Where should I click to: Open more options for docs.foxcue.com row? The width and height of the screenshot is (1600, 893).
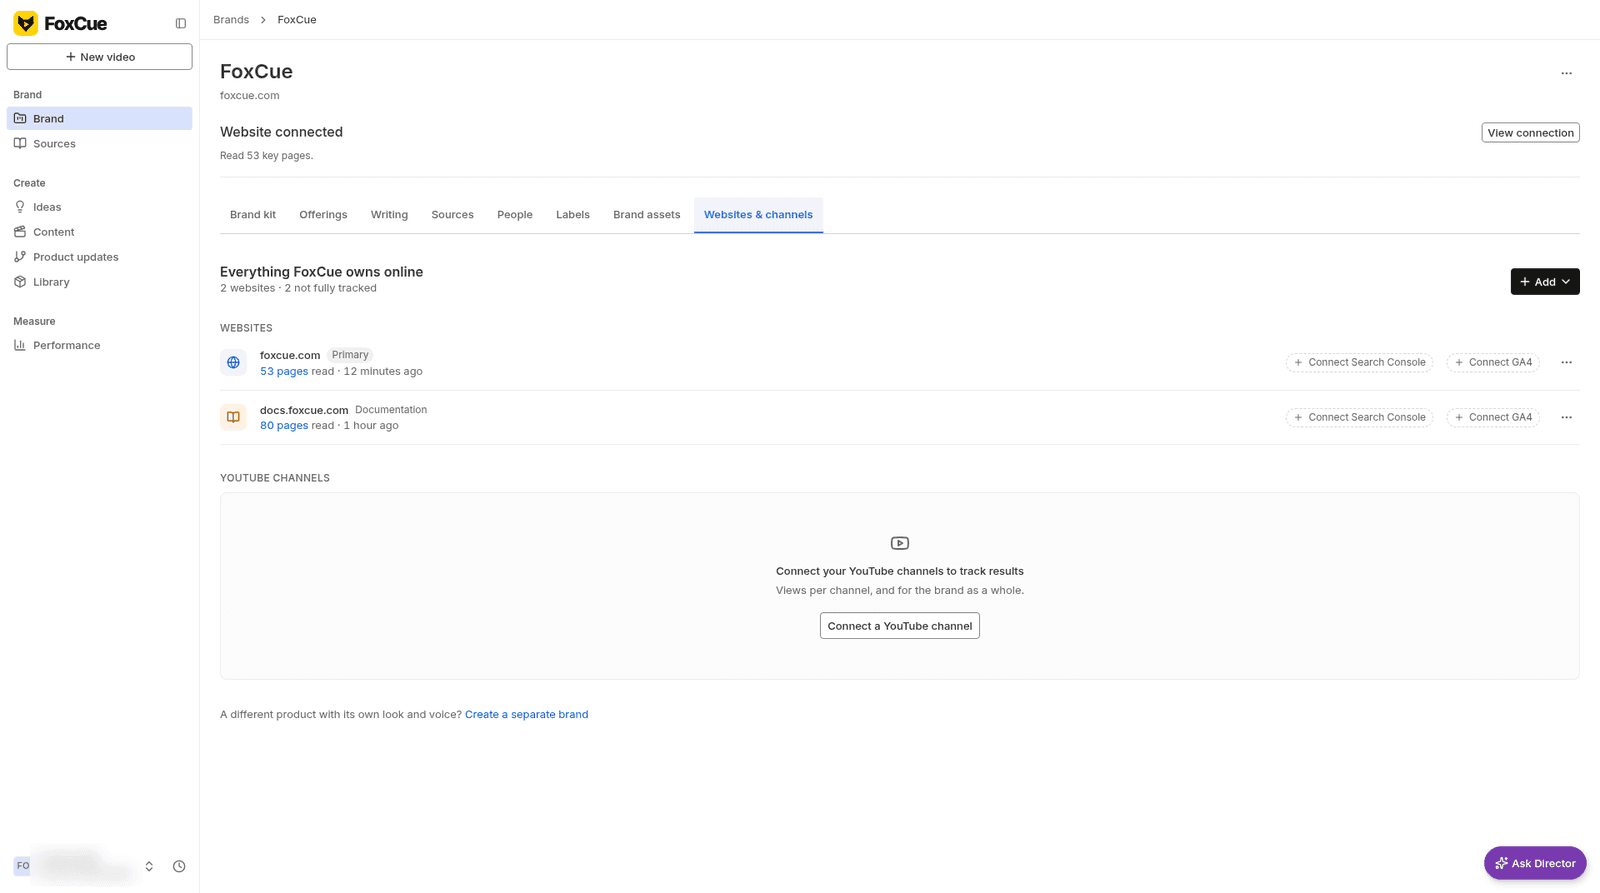[1566, 417]
